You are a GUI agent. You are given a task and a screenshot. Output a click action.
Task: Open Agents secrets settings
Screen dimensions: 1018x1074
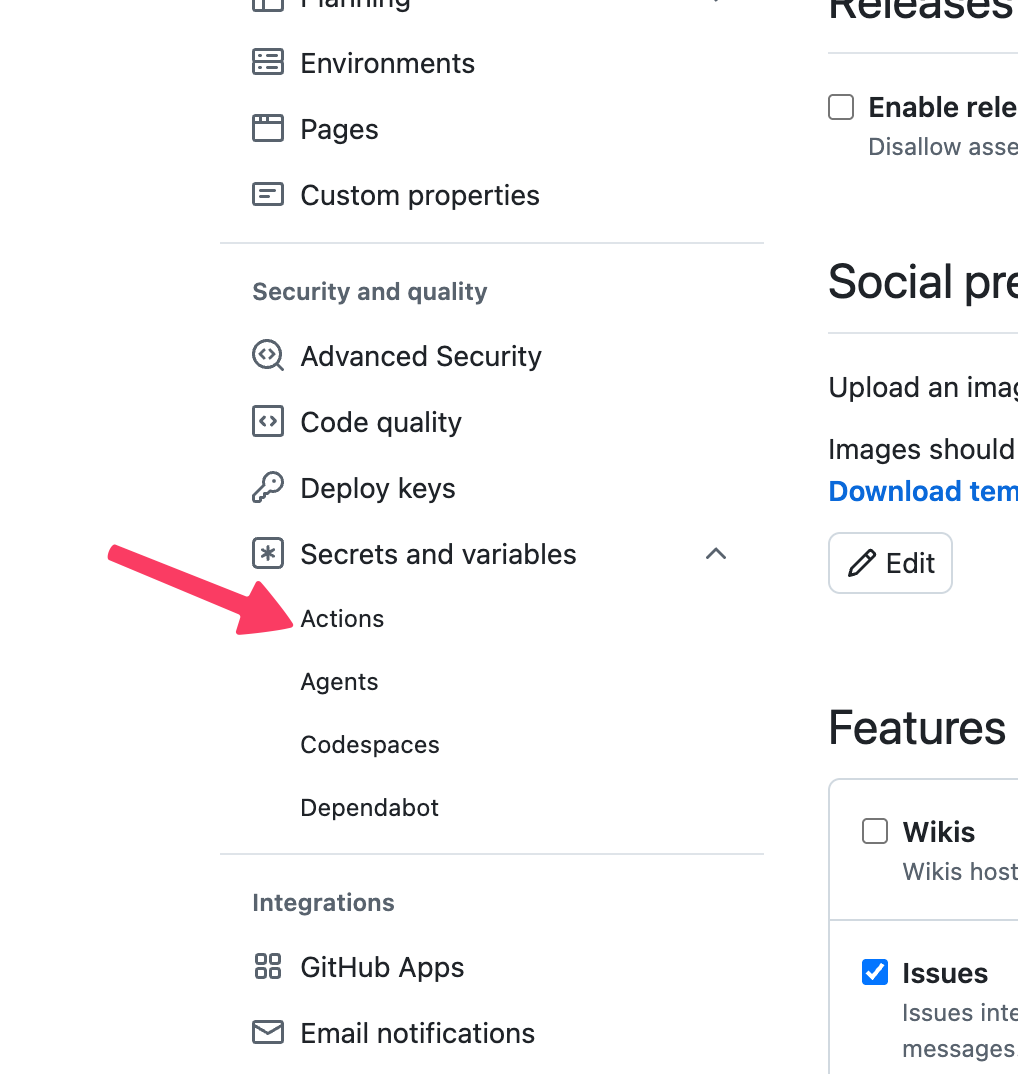point(339,682)
